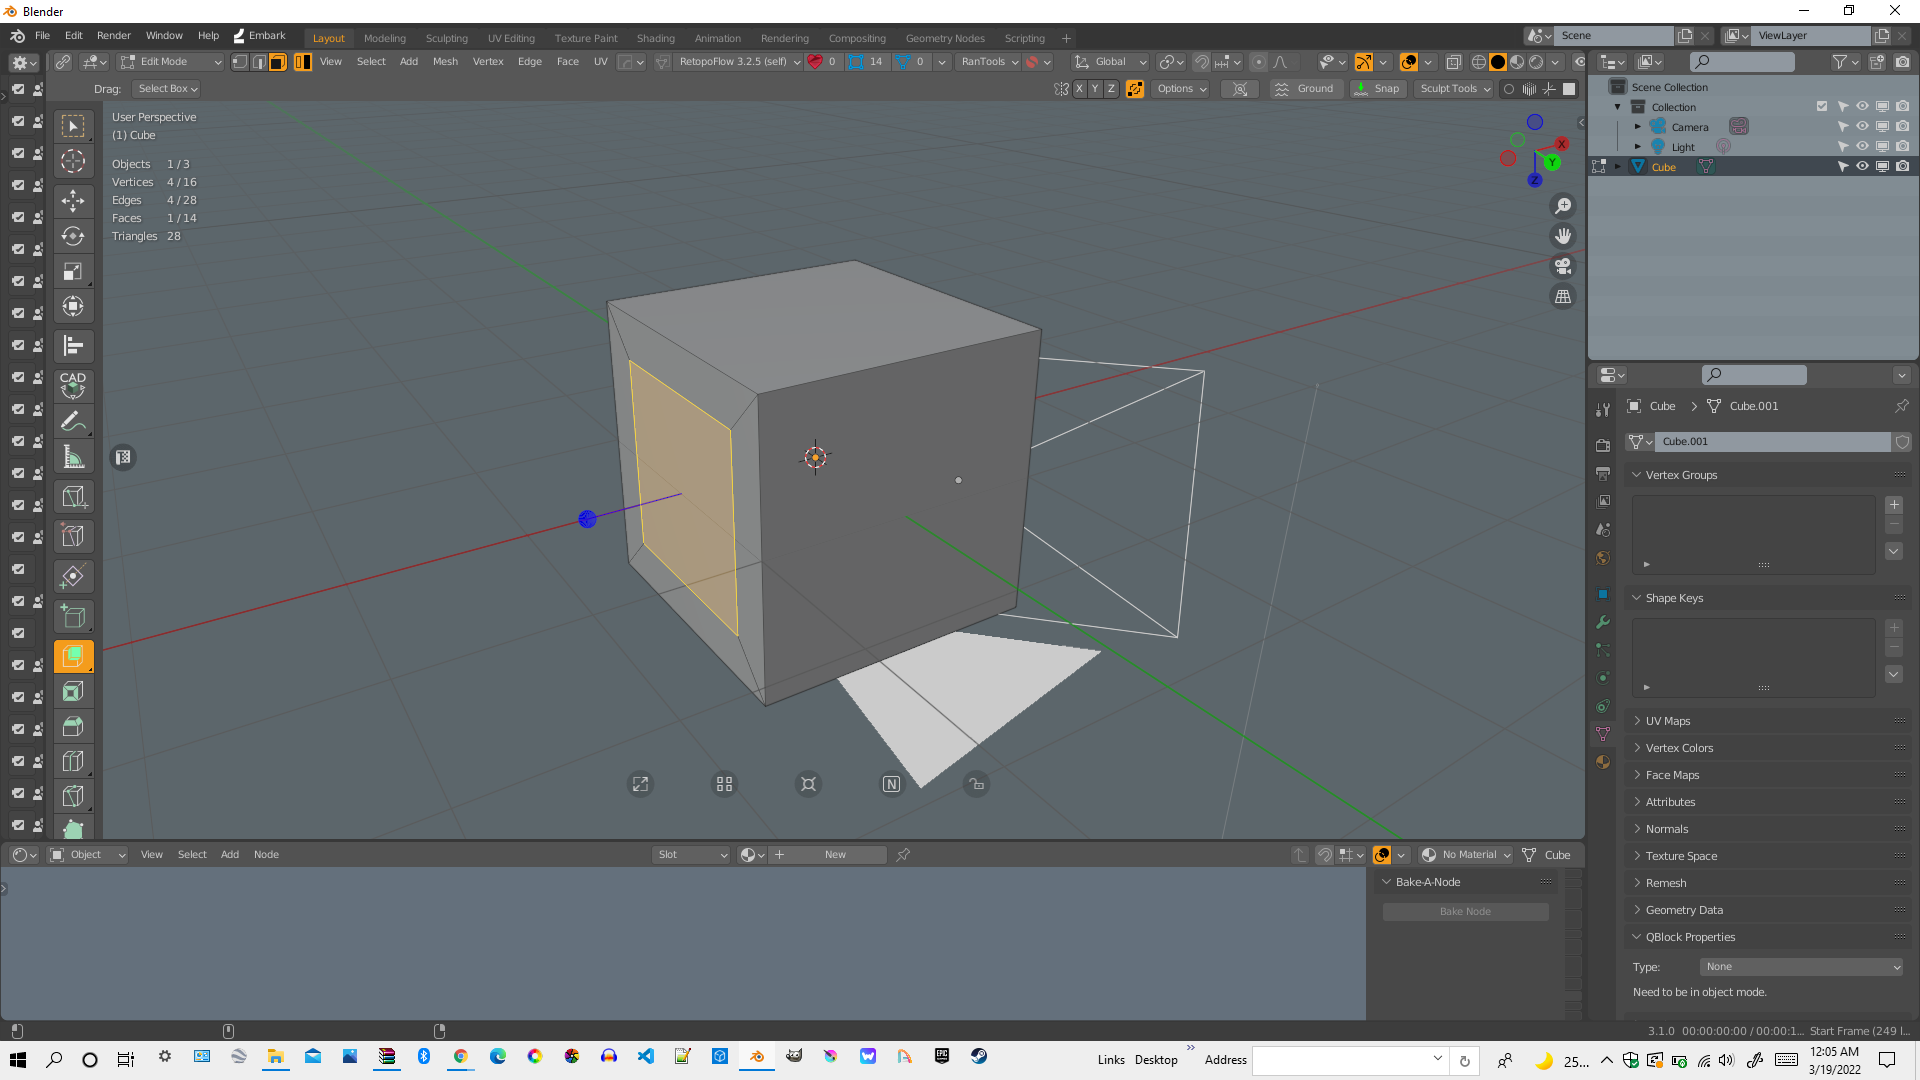Select the Move tool in the toolbar
Viewport: 1920px width, 1080px height.
point(73,200)
